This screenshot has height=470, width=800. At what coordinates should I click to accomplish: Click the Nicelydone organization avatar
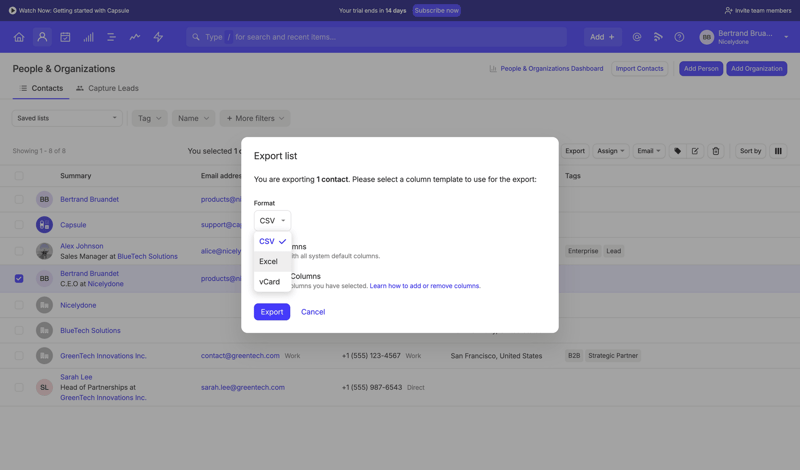tap(44, 305)
